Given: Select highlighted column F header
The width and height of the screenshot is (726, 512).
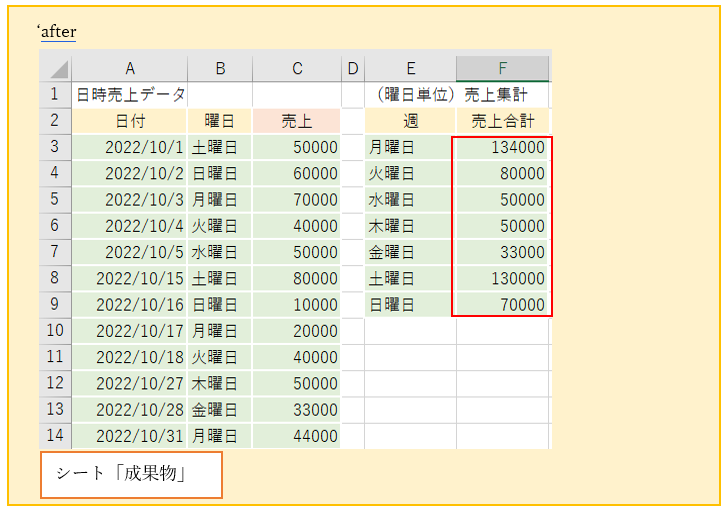Looking at the screenshot, I should pos(502,69).
